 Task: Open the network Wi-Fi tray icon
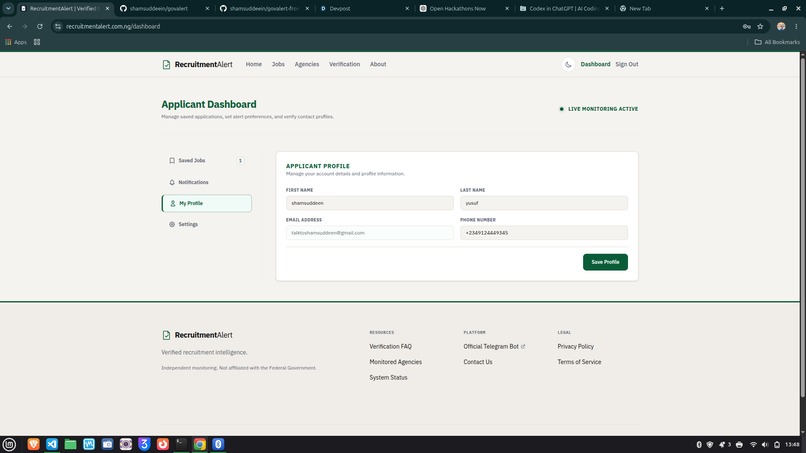(x=753, y=444)
